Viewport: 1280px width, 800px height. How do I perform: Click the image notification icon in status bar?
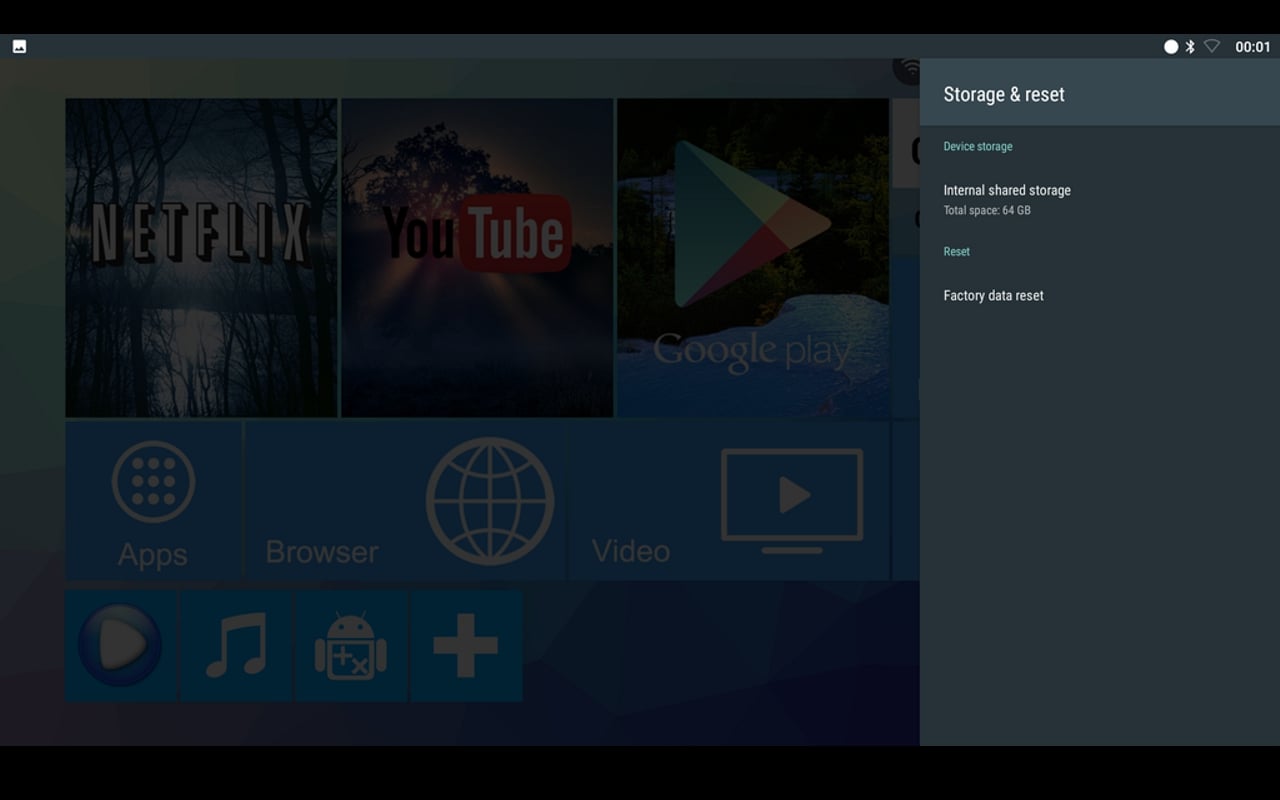(19, 46)
